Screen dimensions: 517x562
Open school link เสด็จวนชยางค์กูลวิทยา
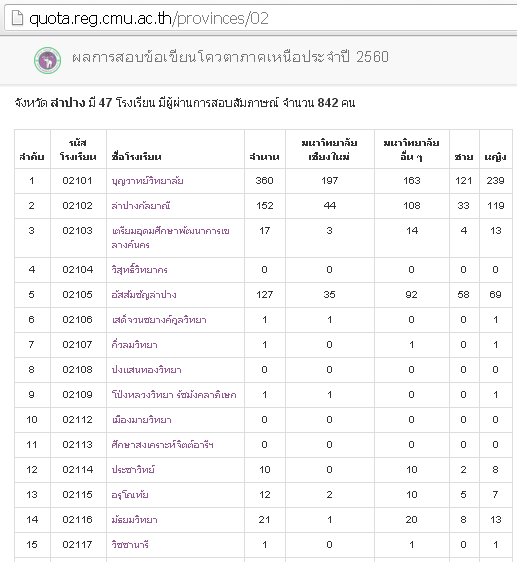click(x=159, y=320)
